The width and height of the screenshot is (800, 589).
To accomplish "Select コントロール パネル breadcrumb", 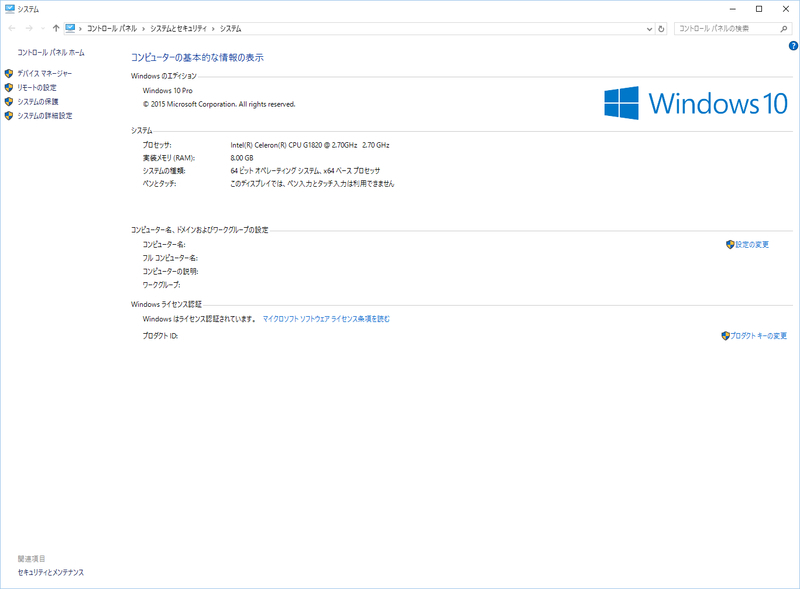I will point(112,29).
